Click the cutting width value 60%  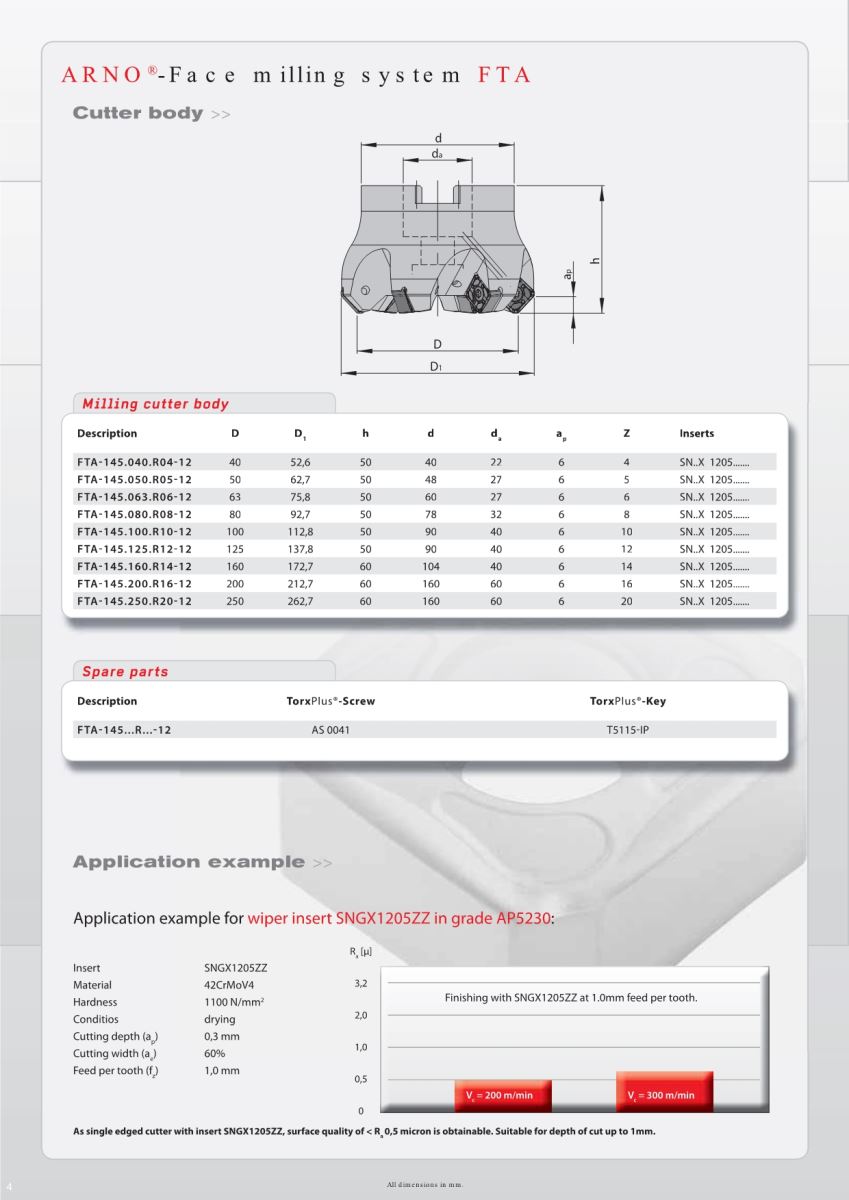point(215,1054)
